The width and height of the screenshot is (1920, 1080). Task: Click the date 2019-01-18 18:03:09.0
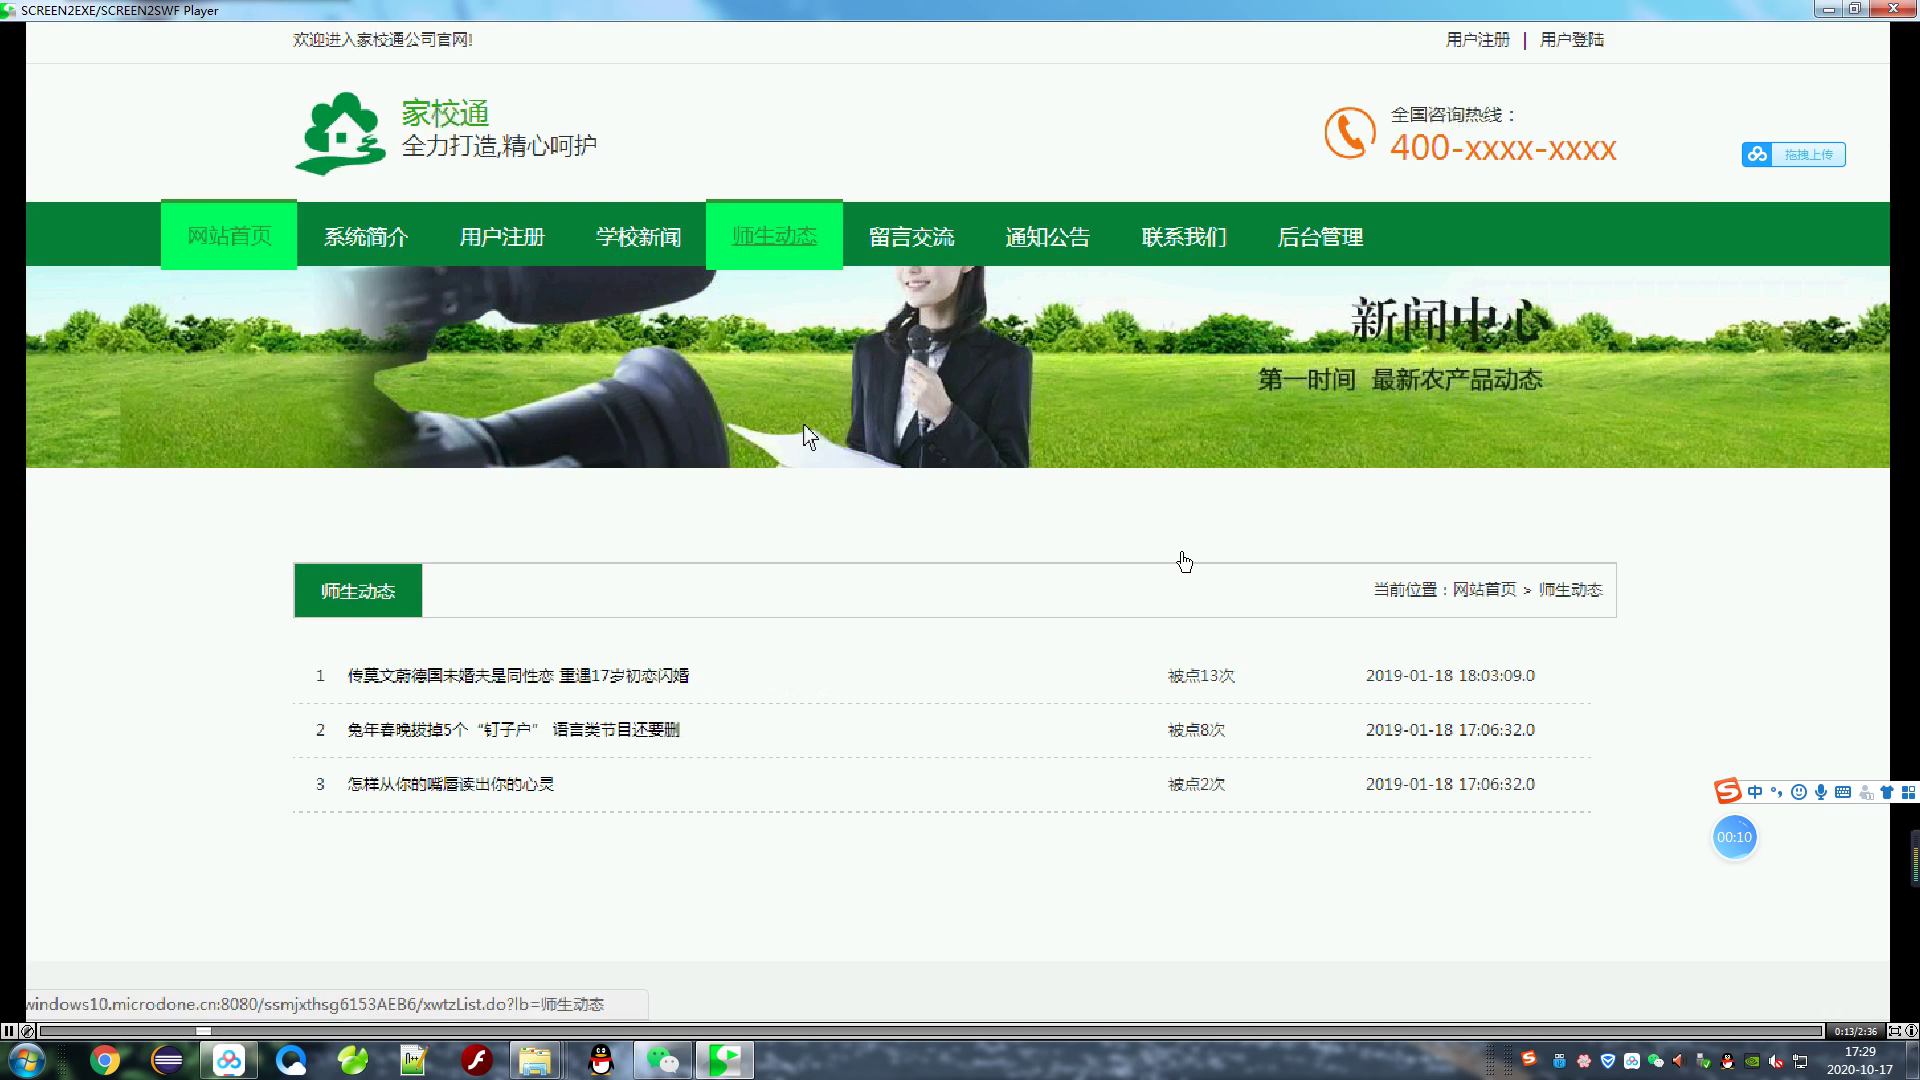[x=1450, y=676]
